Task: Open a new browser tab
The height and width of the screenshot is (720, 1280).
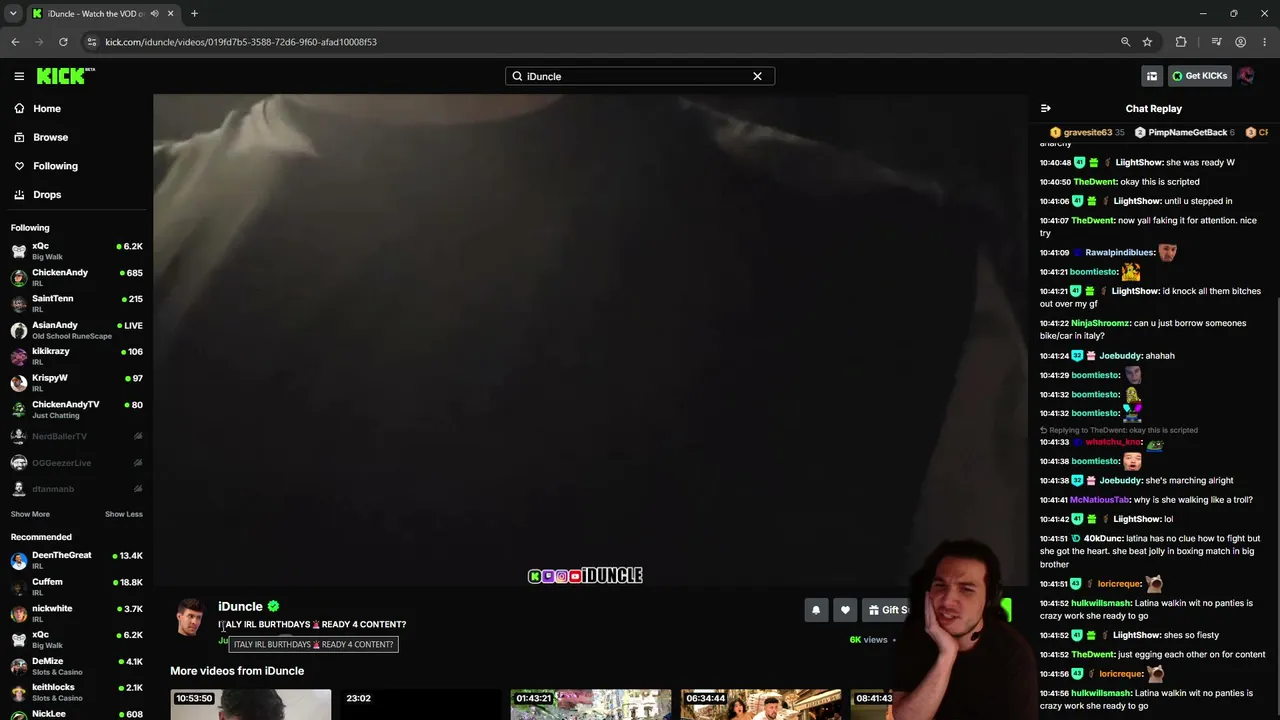Action: point(194,14)
